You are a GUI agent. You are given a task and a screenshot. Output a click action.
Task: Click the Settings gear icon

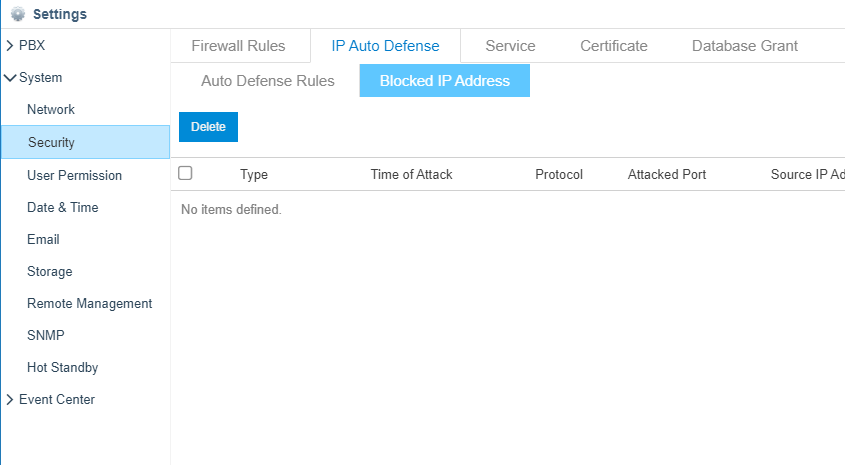pyautogui.click(x=18, y=14)
